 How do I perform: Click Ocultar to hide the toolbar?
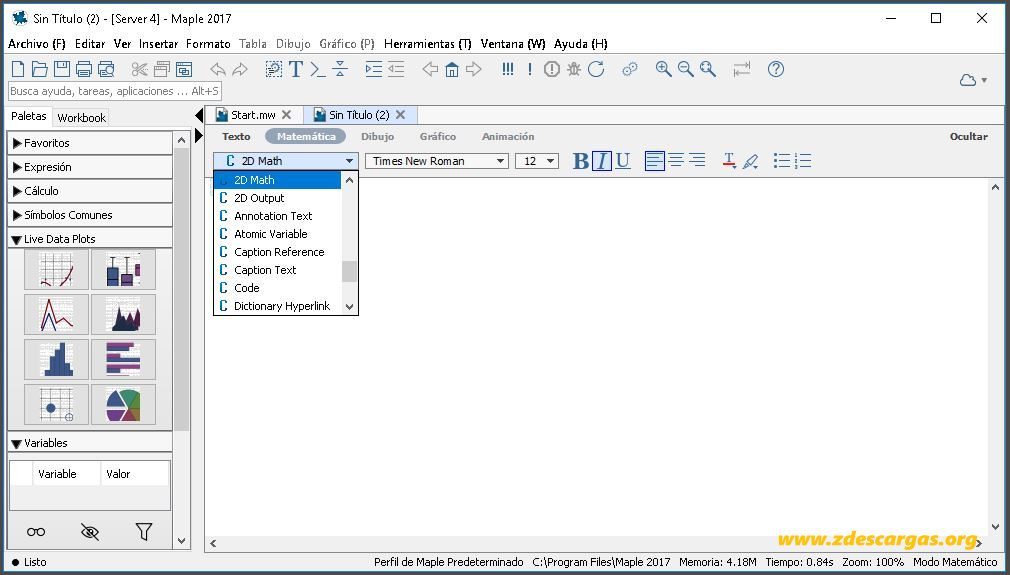[x=968, y=137]
